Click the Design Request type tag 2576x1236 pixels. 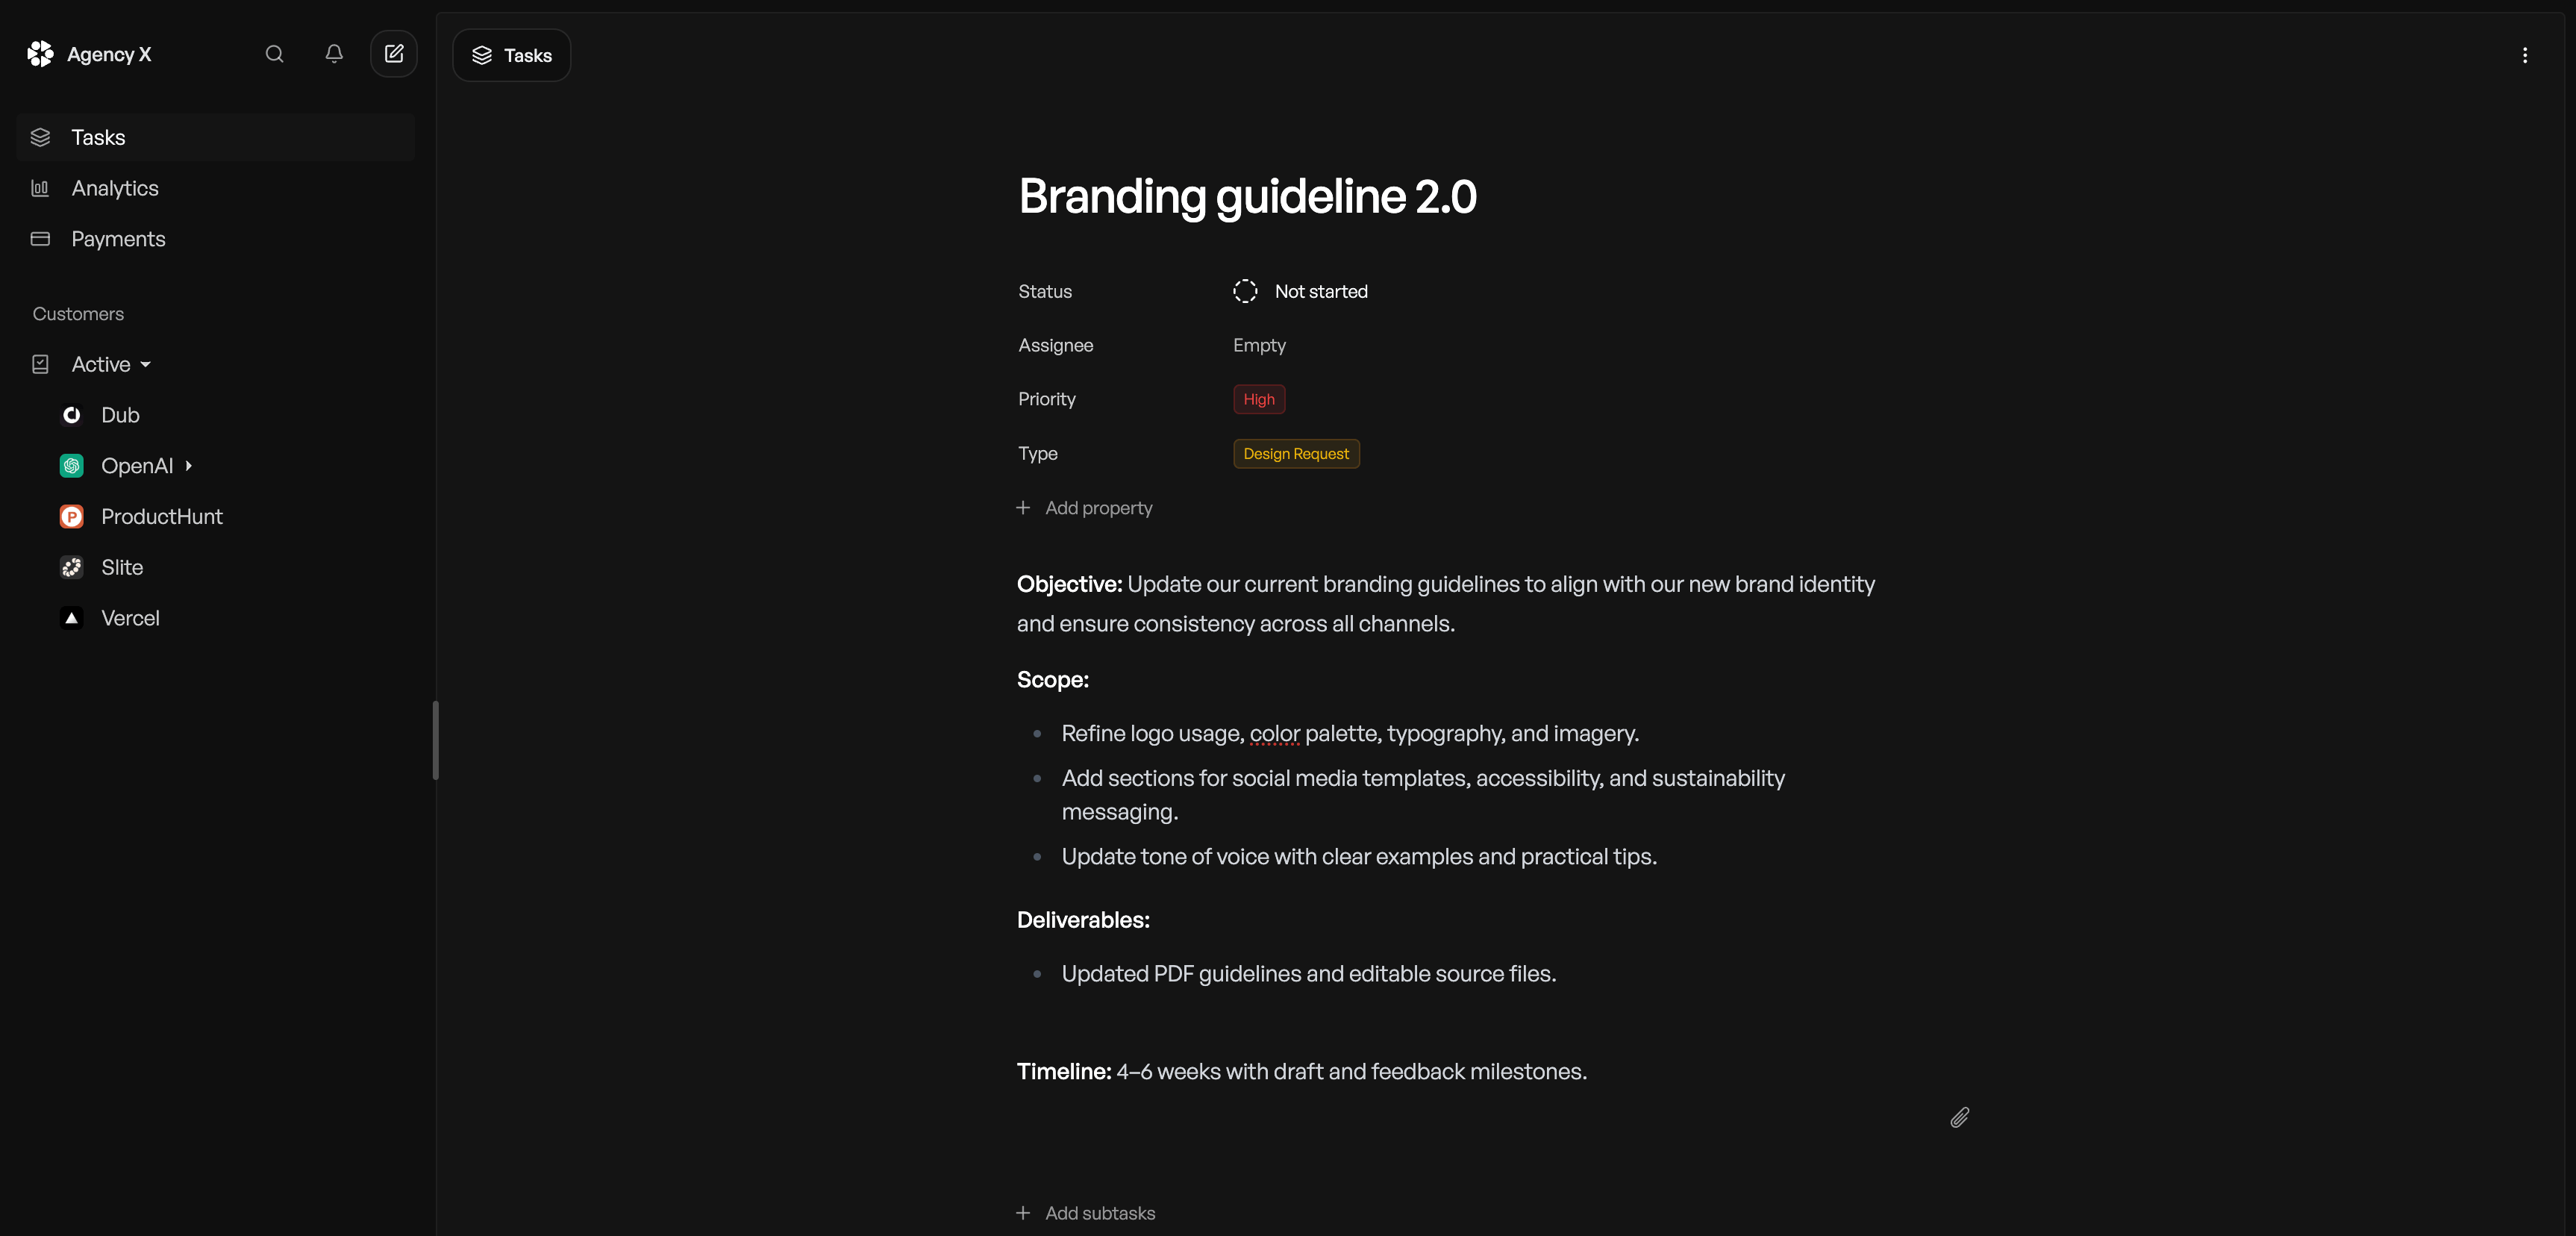[1296, 452]
